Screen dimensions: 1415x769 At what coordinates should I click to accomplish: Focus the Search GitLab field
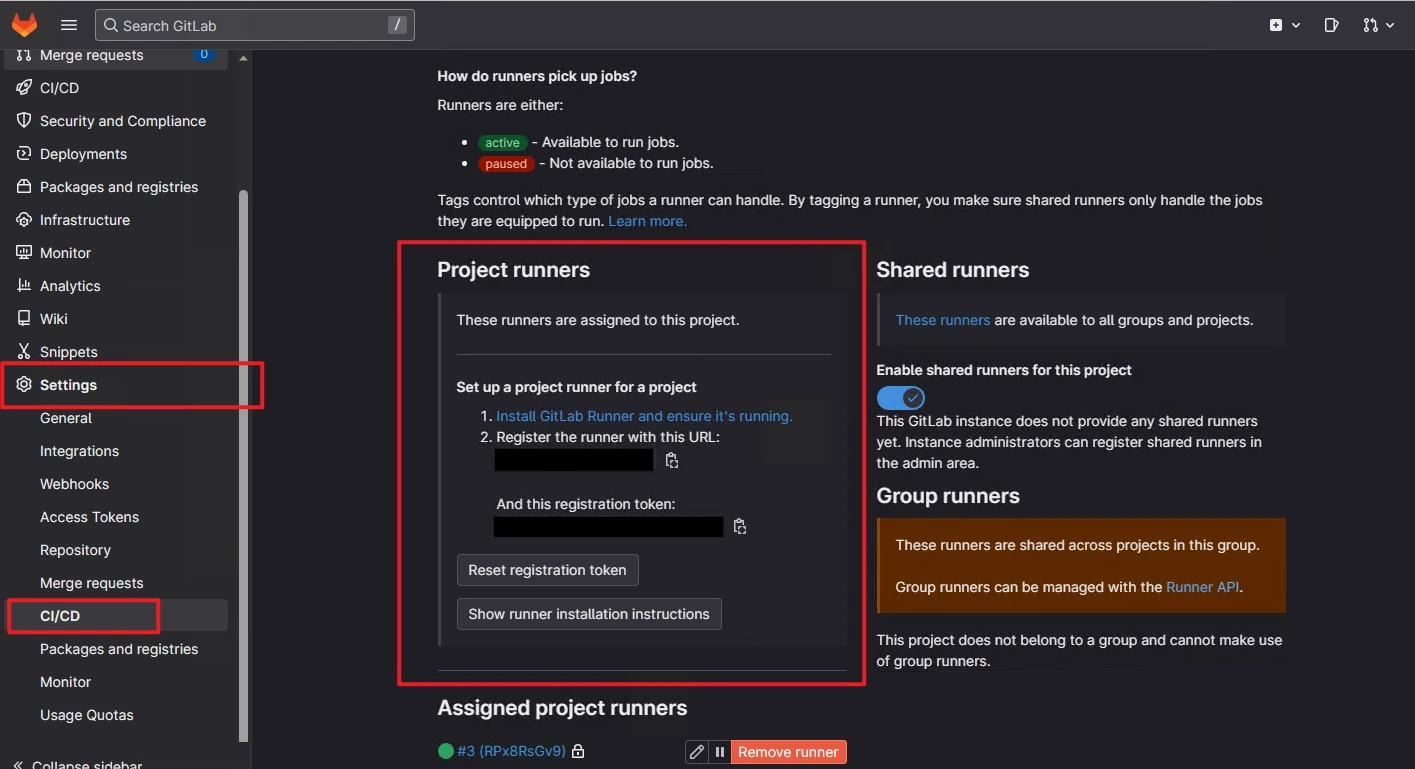click(x=255, y=25)
